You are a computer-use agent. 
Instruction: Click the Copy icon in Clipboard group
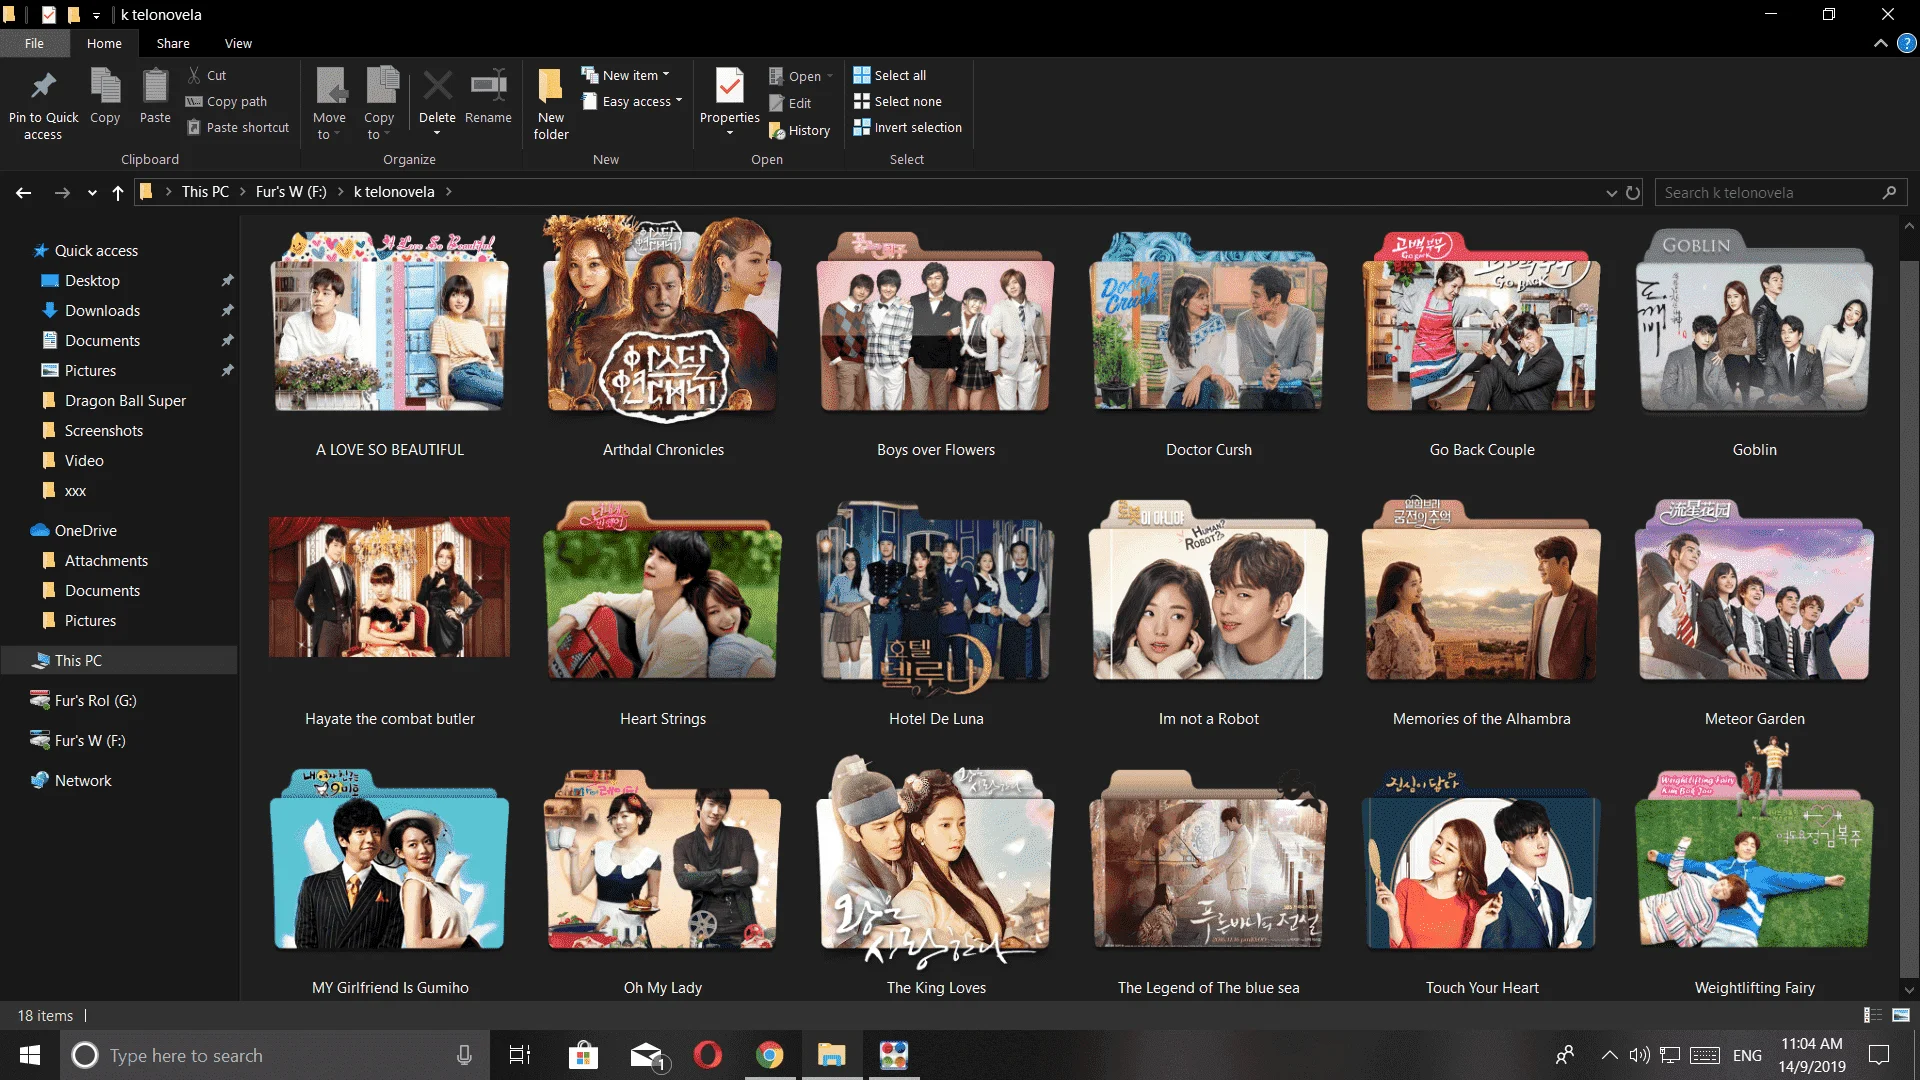[x=105, y=86]
